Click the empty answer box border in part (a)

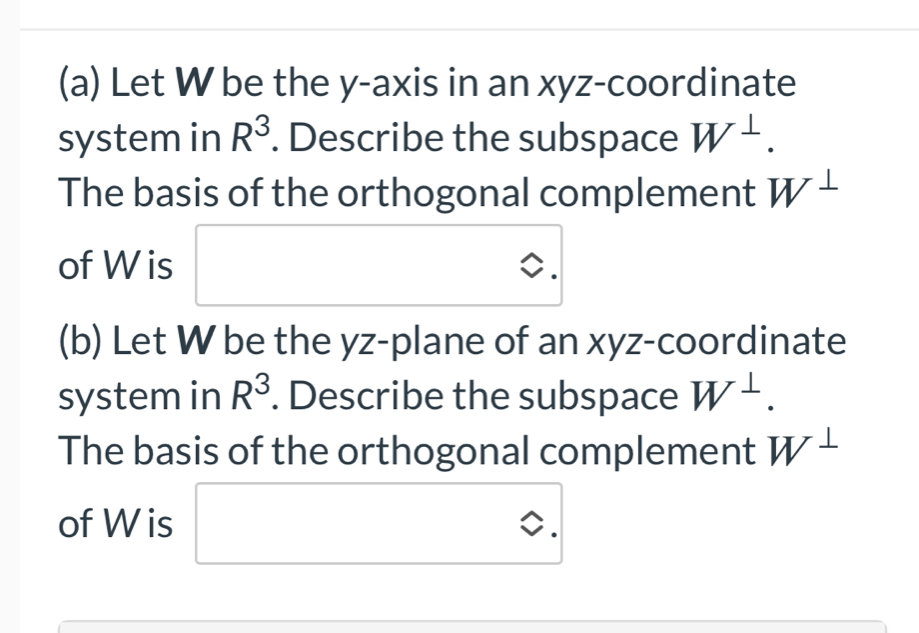click(x=378, y=227)
